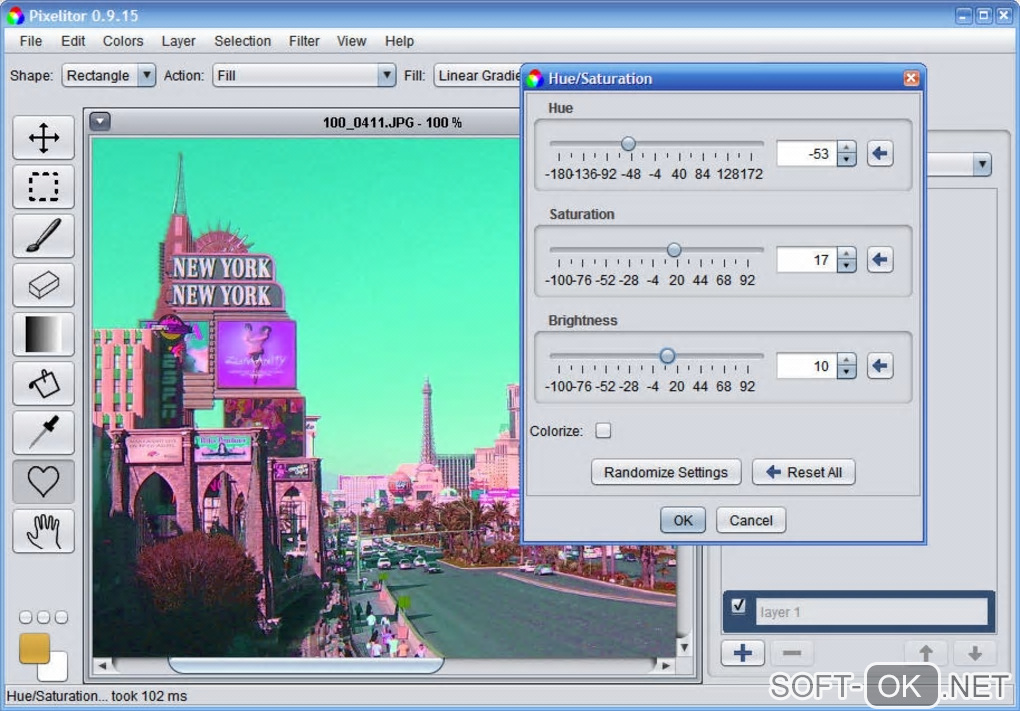Click the horizontal scrollbar thumb
Image resolution: width=1020 pixels, height=711 pixels.
pos(306,665)
